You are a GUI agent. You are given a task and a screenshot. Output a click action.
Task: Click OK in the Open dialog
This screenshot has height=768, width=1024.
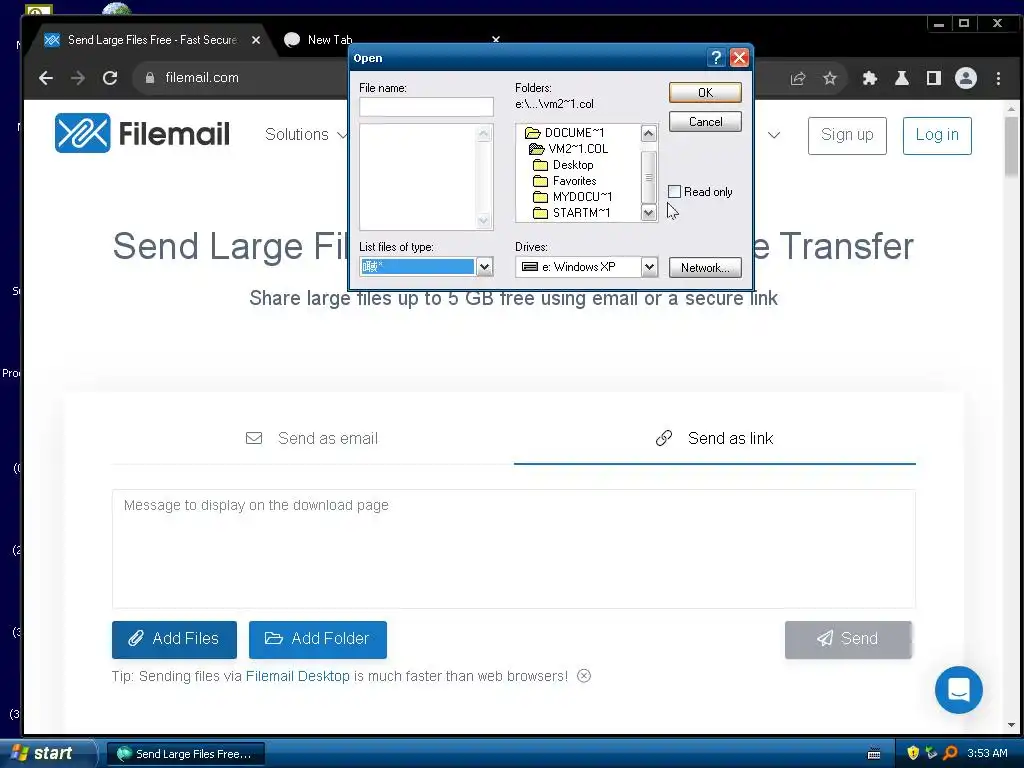point(705,93)
